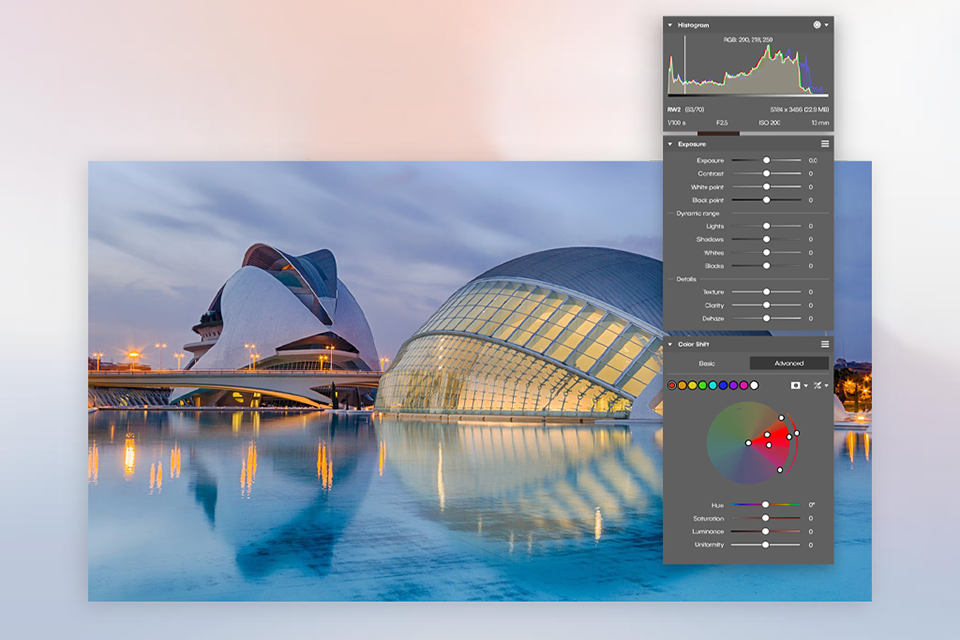Select the green color swatch
The height and width of the screenshot is (640, 960).
point(703,385)
